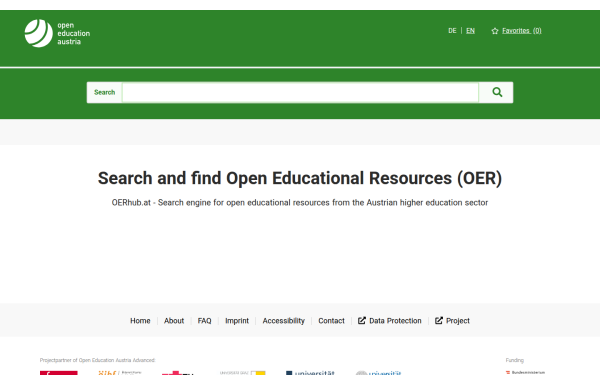Switch language to DE

point(452,31)
